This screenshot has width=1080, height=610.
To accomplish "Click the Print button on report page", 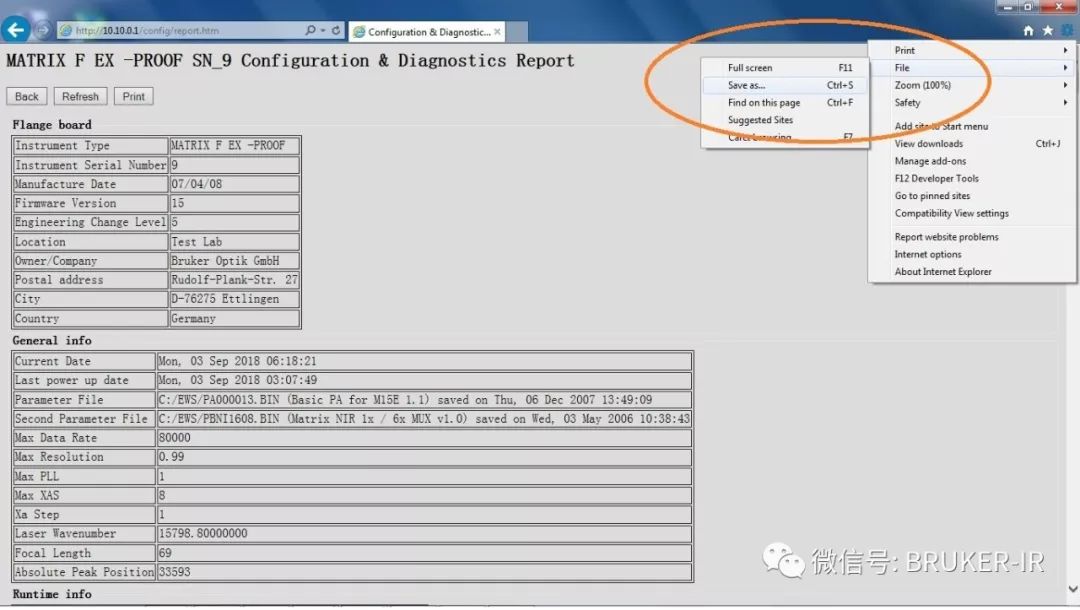I will (x=134, y=97).
